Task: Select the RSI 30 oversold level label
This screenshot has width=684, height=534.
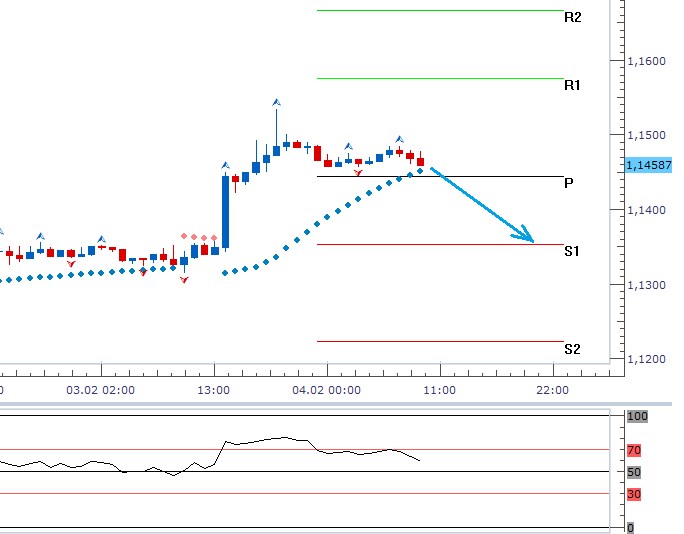Action: click(633, 494)
